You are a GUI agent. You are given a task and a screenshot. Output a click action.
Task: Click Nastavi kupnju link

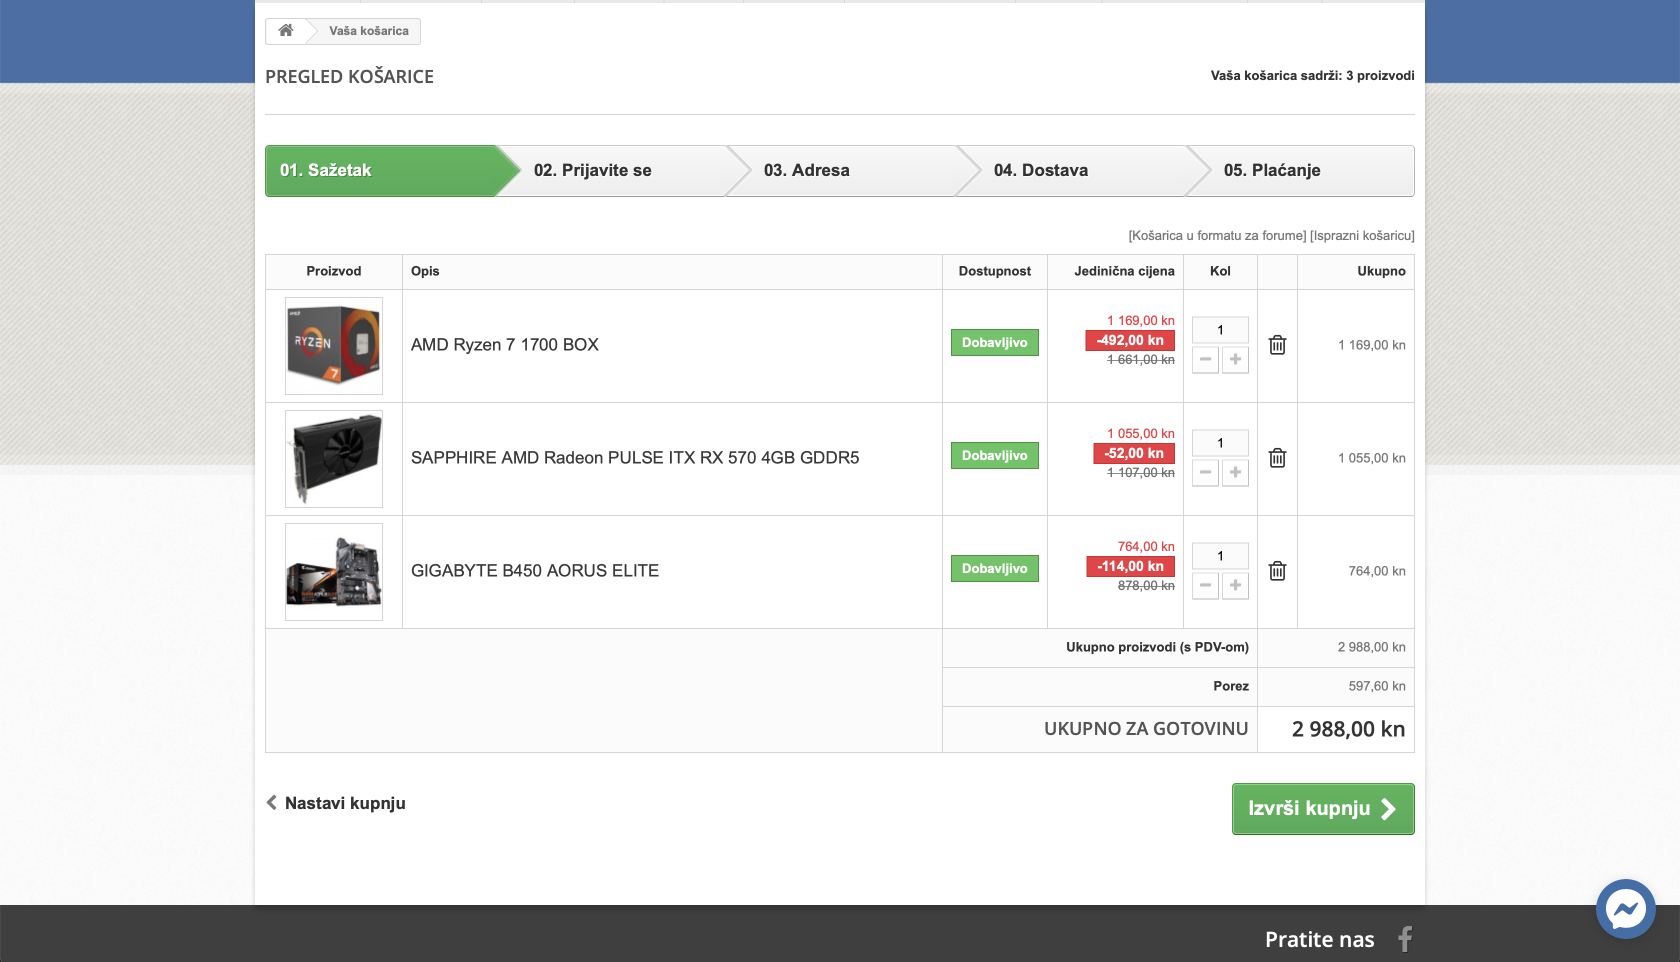[x=336, y=803]
